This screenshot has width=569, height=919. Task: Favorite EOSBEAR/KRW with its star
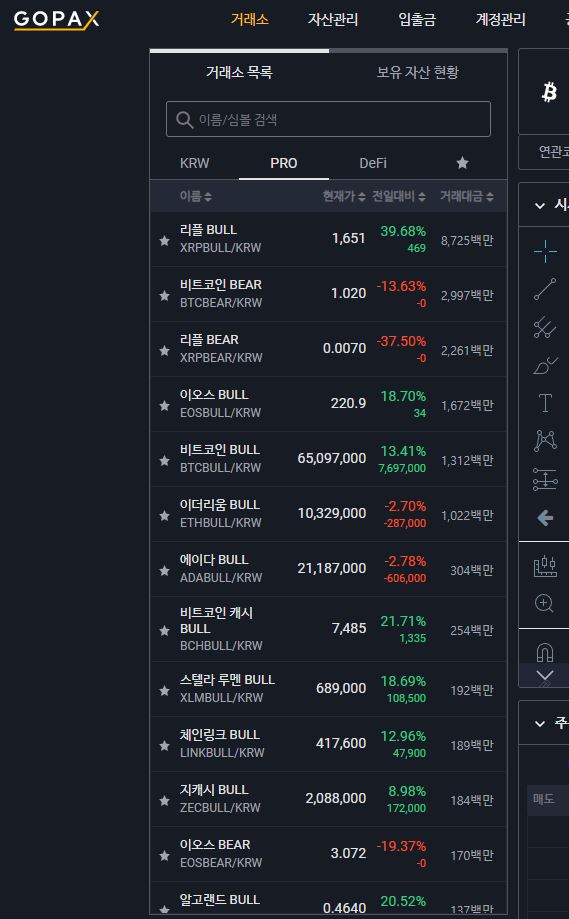165,856
